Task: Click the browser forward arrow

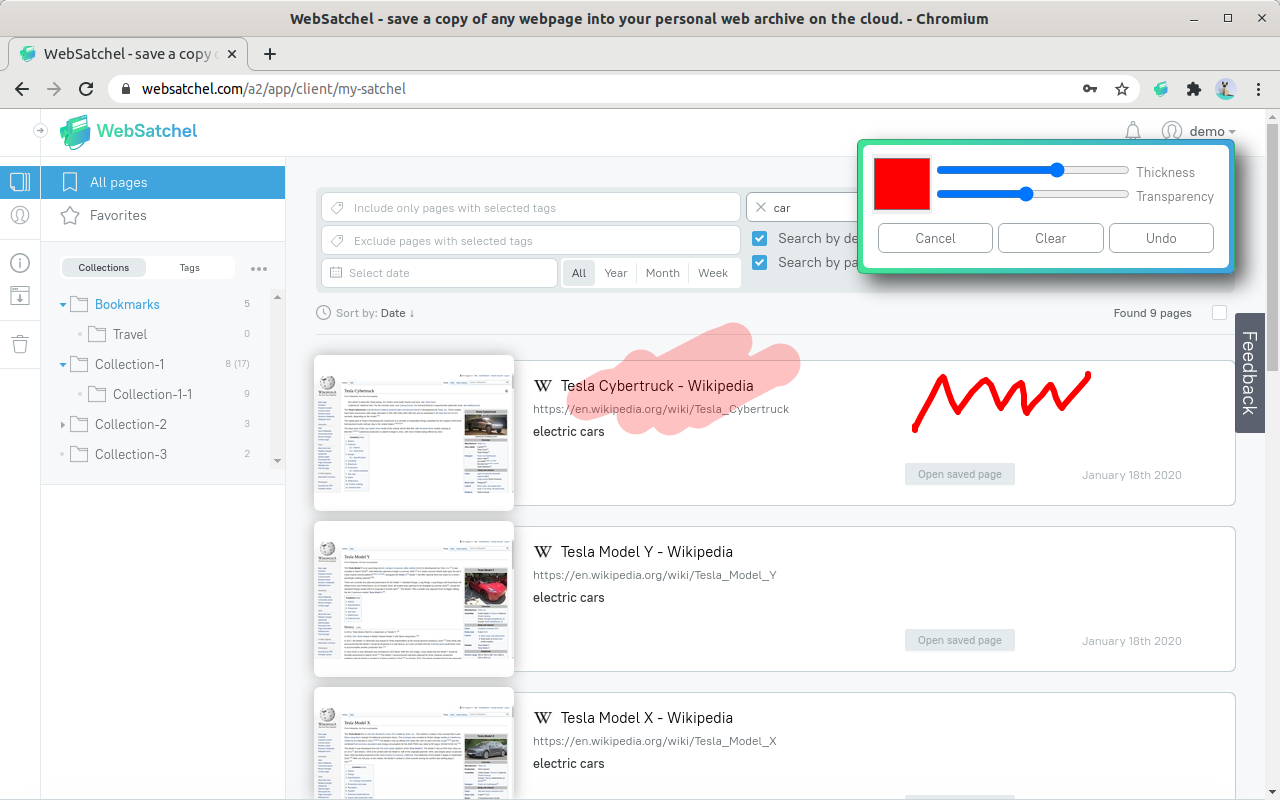Action: (54, 89)
